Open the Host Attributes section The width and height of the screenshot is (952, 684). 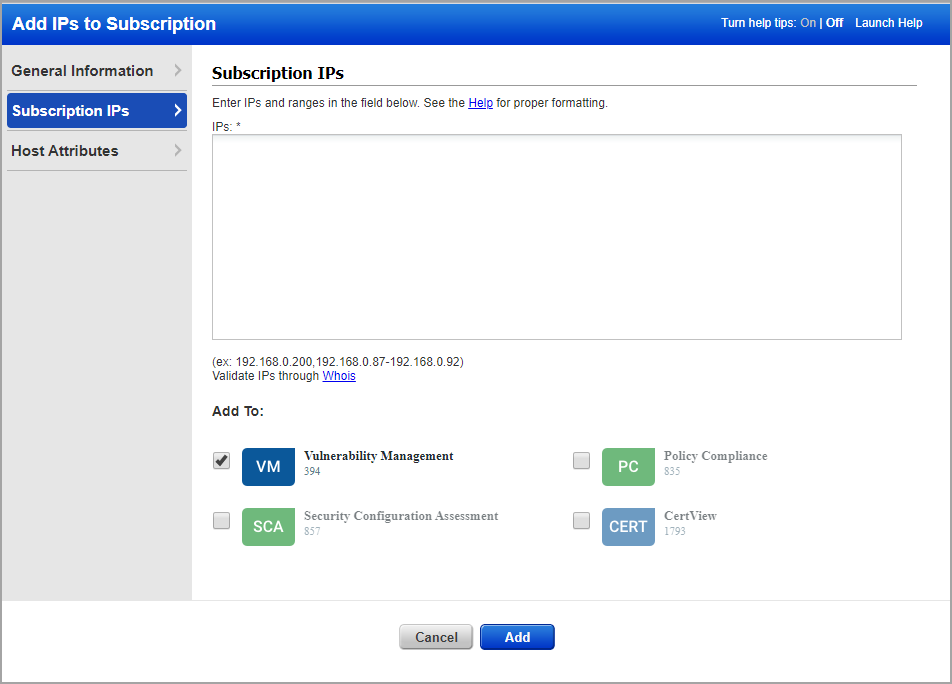(63, 150)
